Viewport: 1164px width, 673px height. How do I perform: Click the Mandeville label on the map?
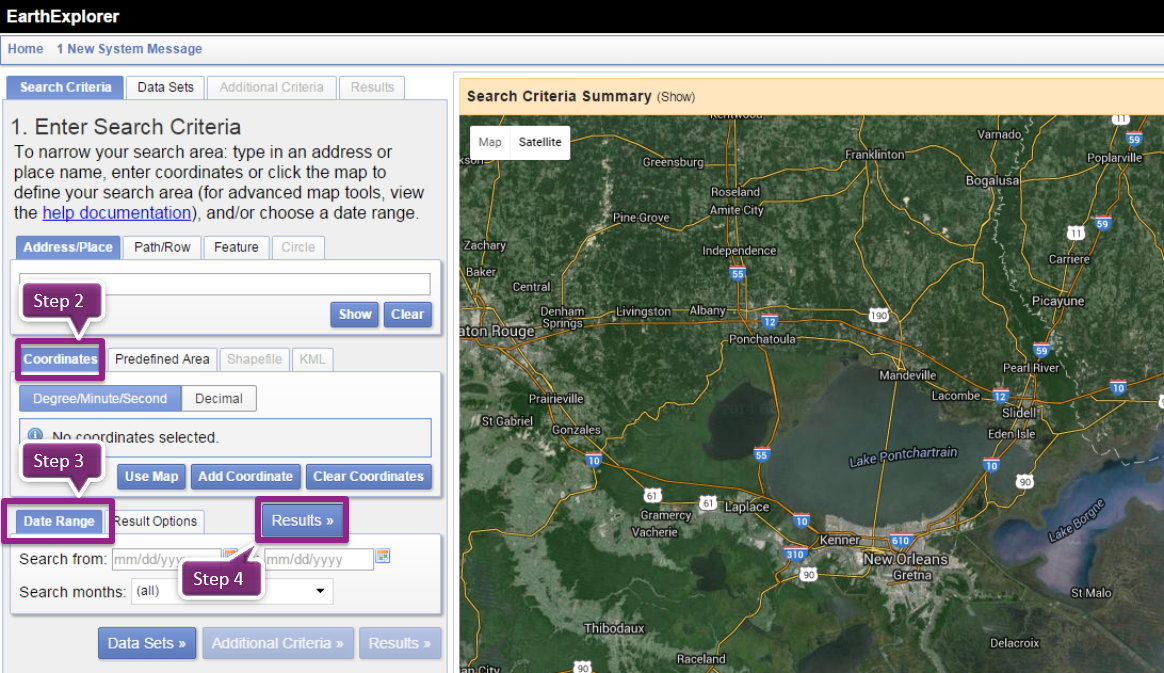coord(908,375)
